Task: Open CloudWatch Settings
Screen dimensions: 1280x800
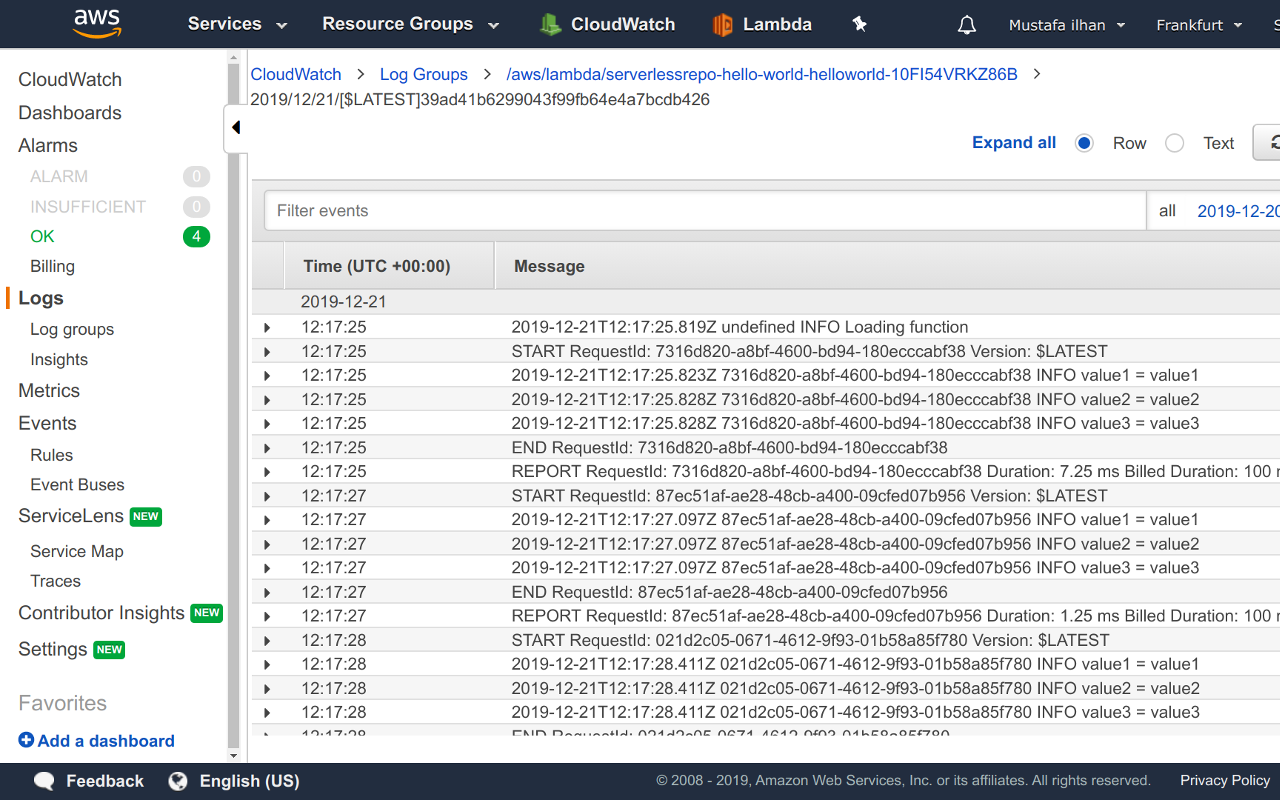Action: point(52,649)
